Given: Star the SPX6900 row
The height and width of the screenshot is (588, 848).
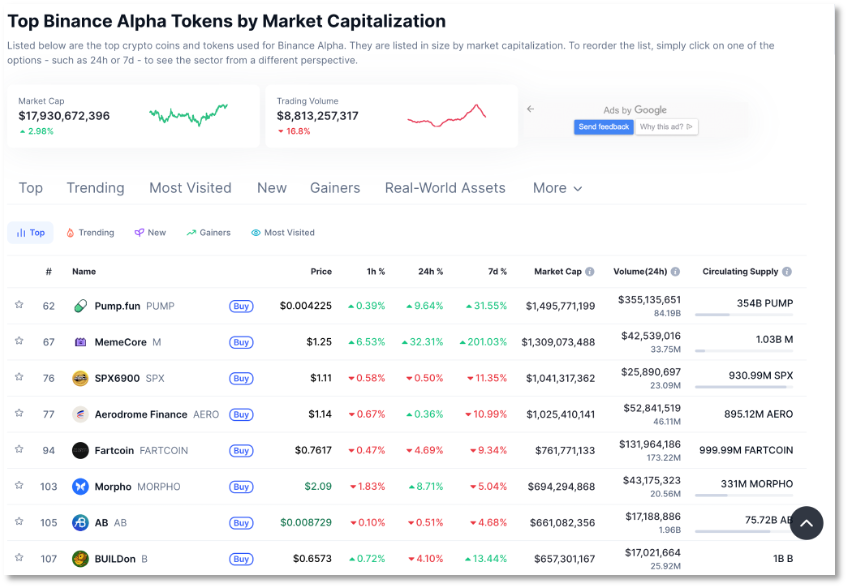Looking at the screenshot, I should [19, 378].
